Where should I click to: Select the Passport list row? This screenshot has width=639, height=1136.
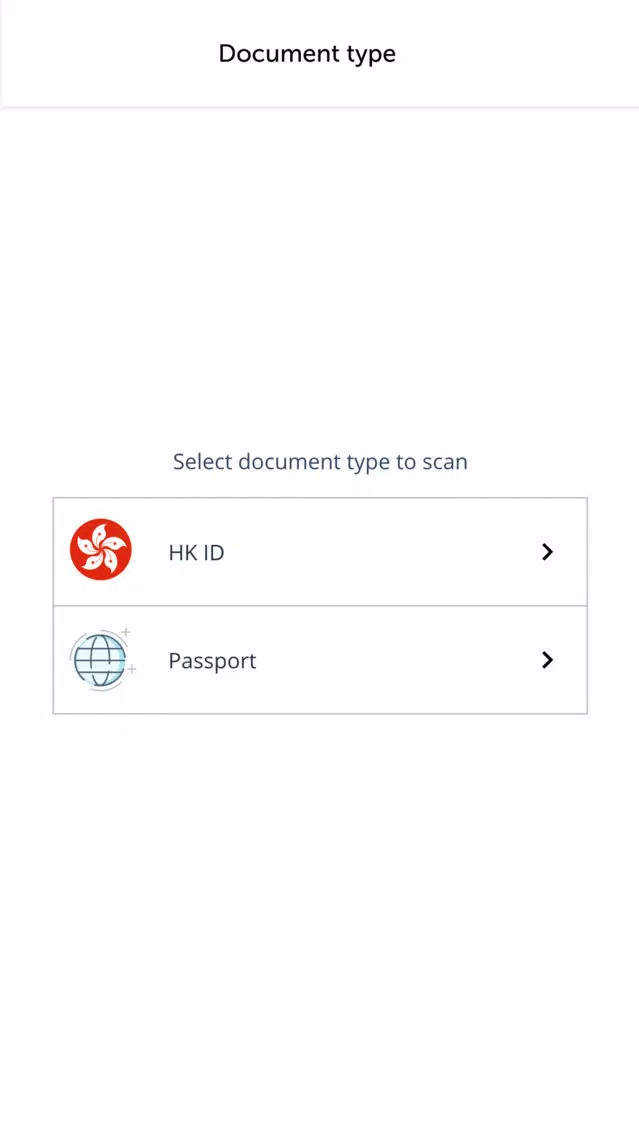tap(320, 660)
